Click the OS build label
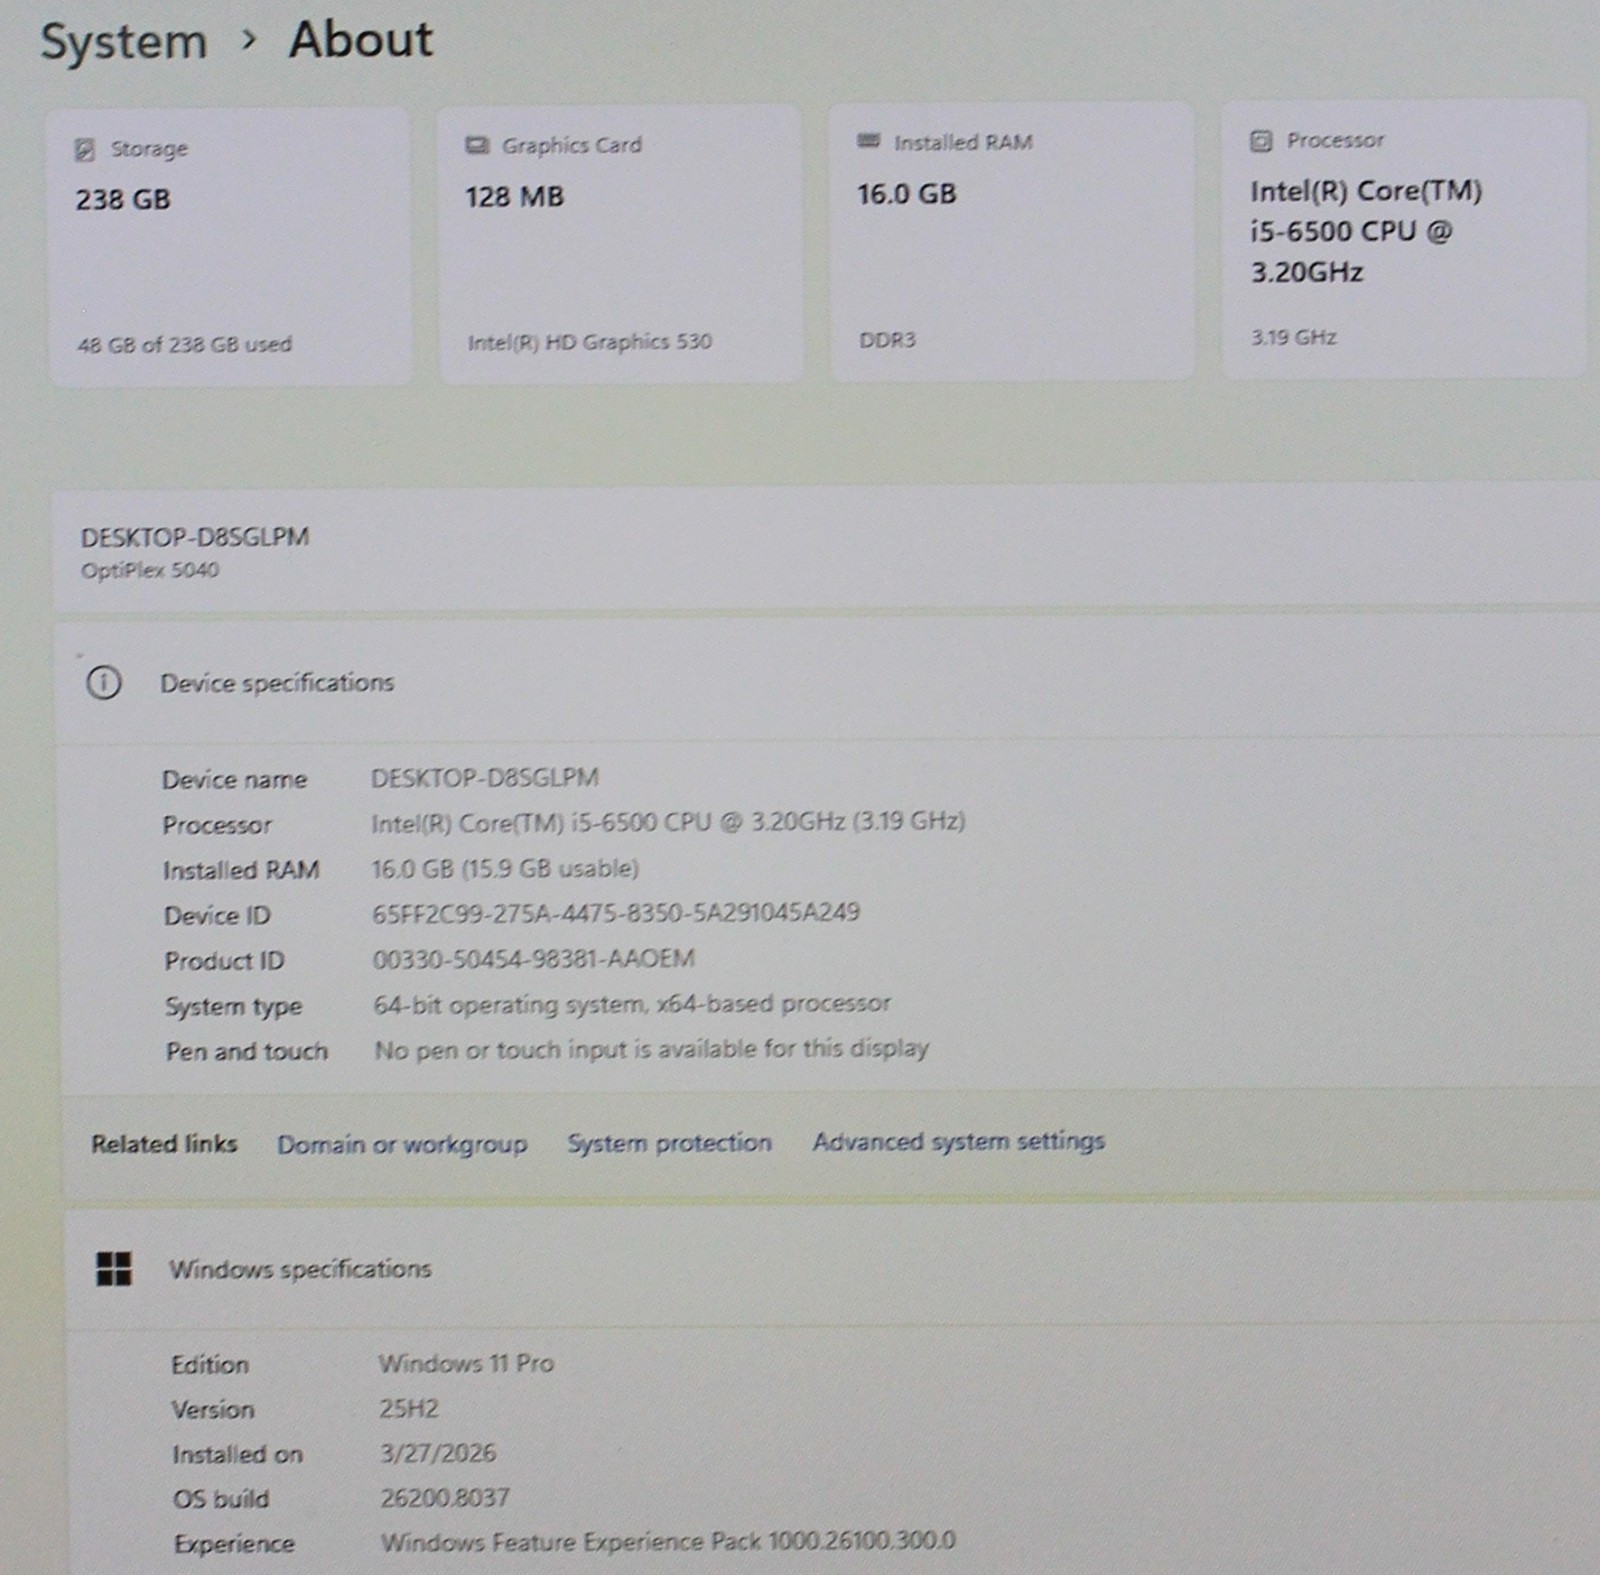The height and width of the screenshot is (1575, 1600). [x=221, y=1499]
